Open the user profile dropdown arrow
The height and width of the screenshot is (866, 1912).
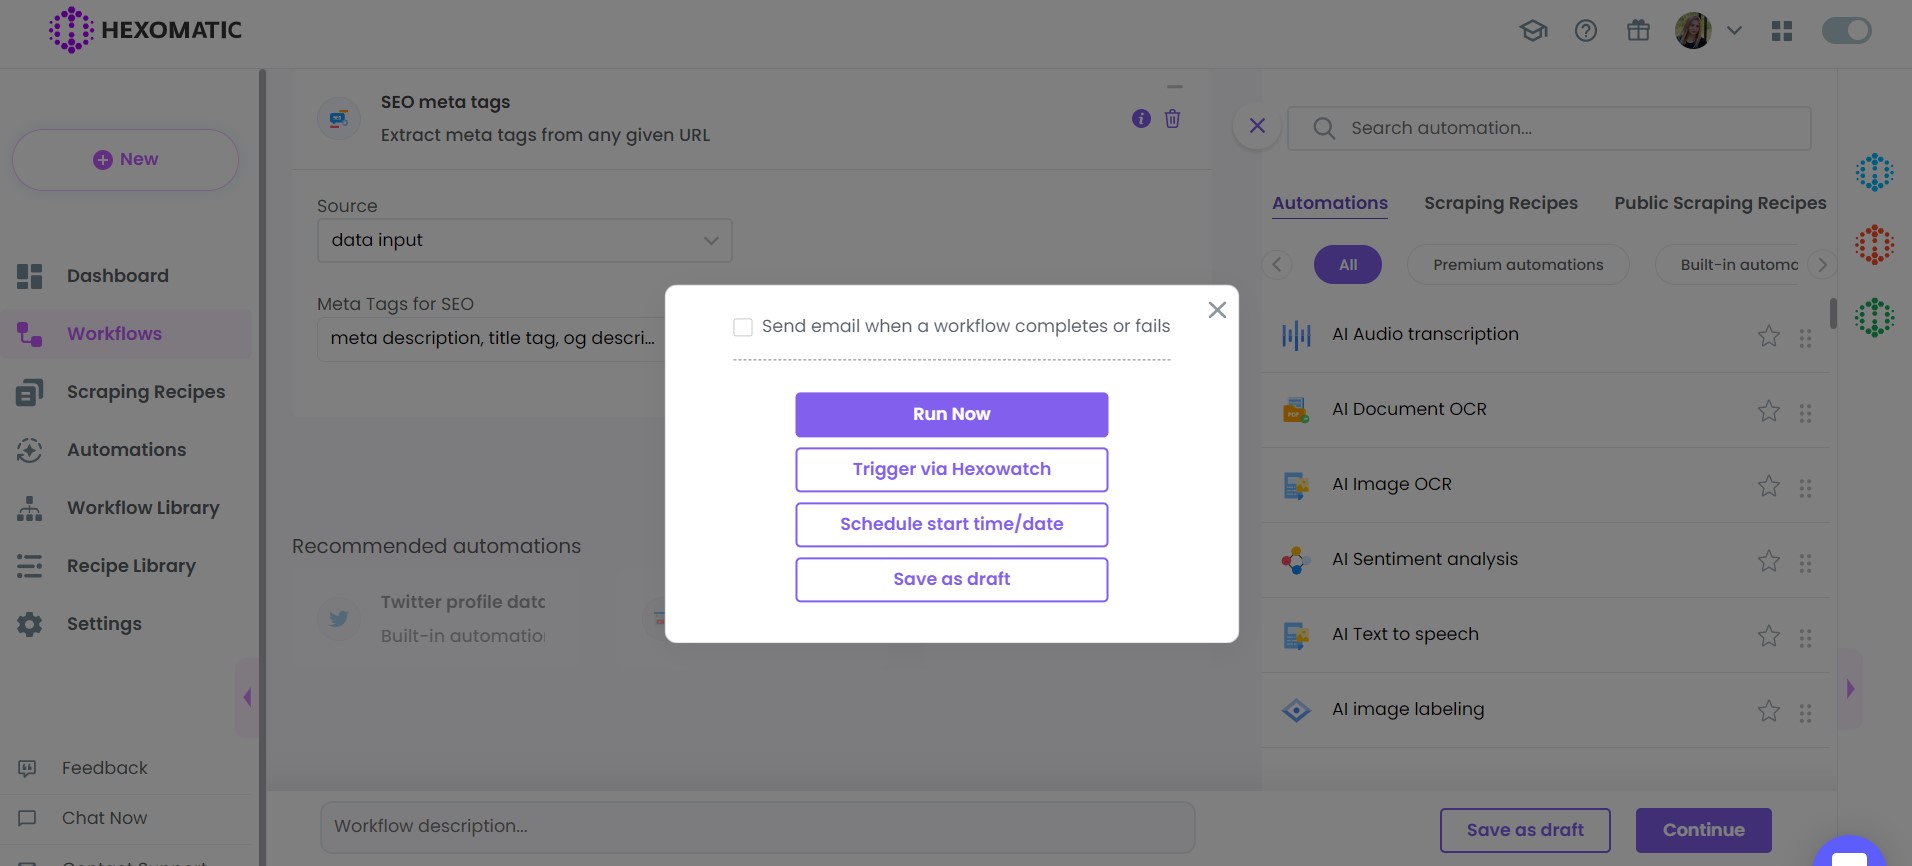click(x=1734, y=31)
